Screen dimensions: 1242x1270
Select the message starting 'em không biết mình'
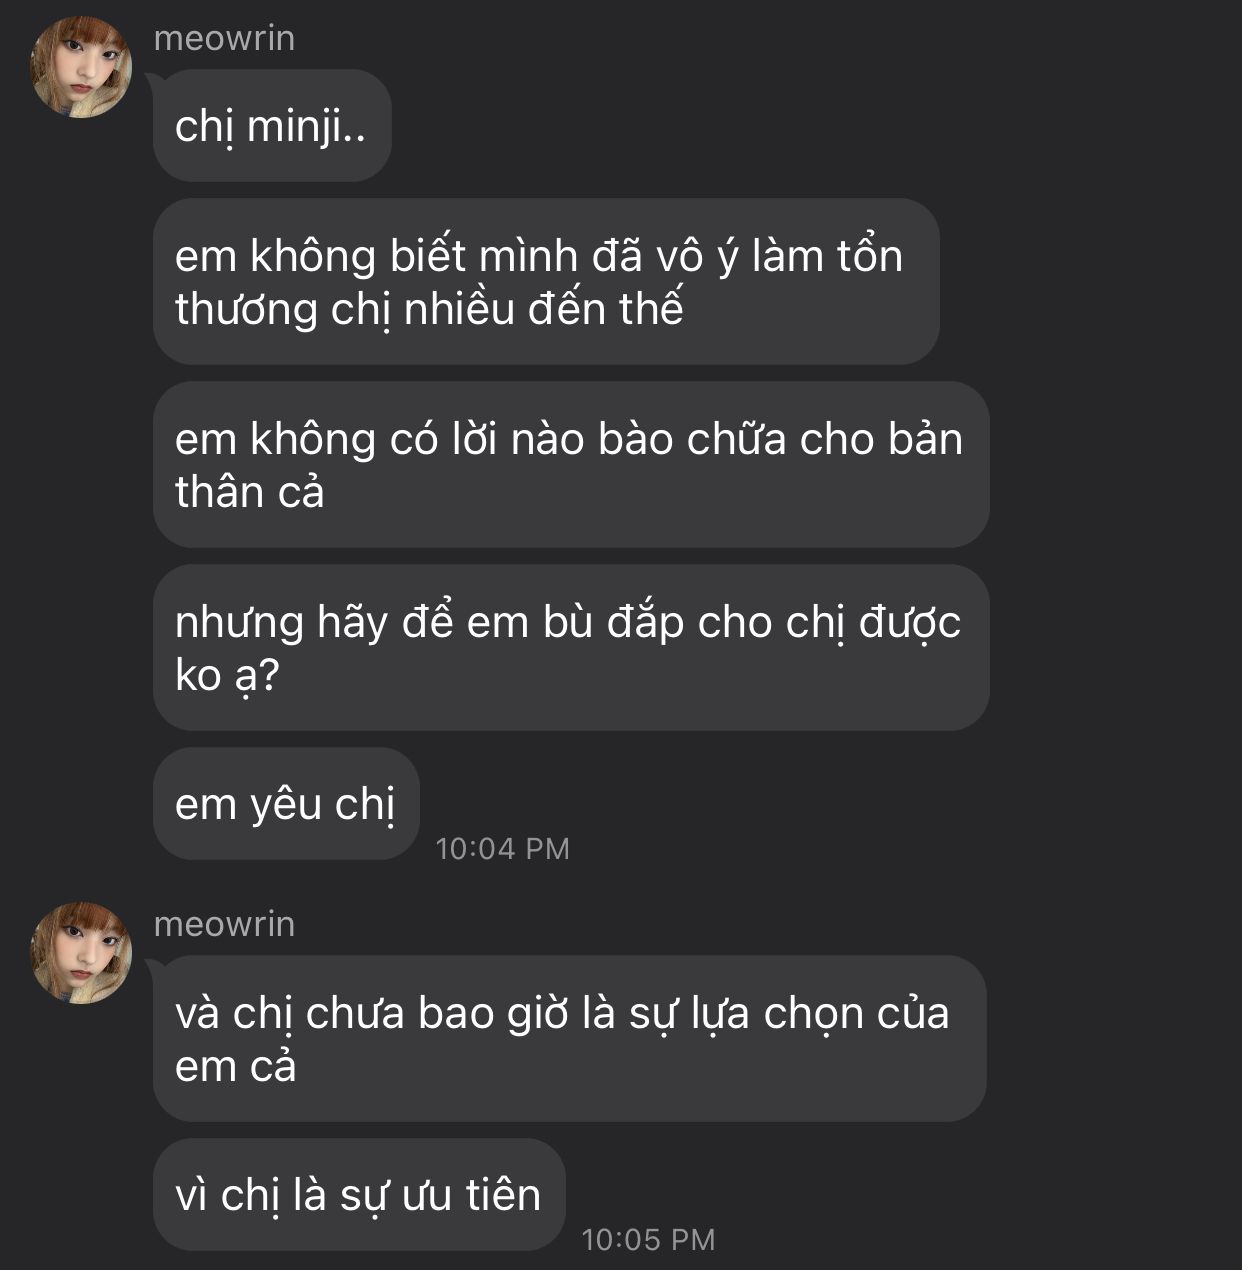coord(546,282)
